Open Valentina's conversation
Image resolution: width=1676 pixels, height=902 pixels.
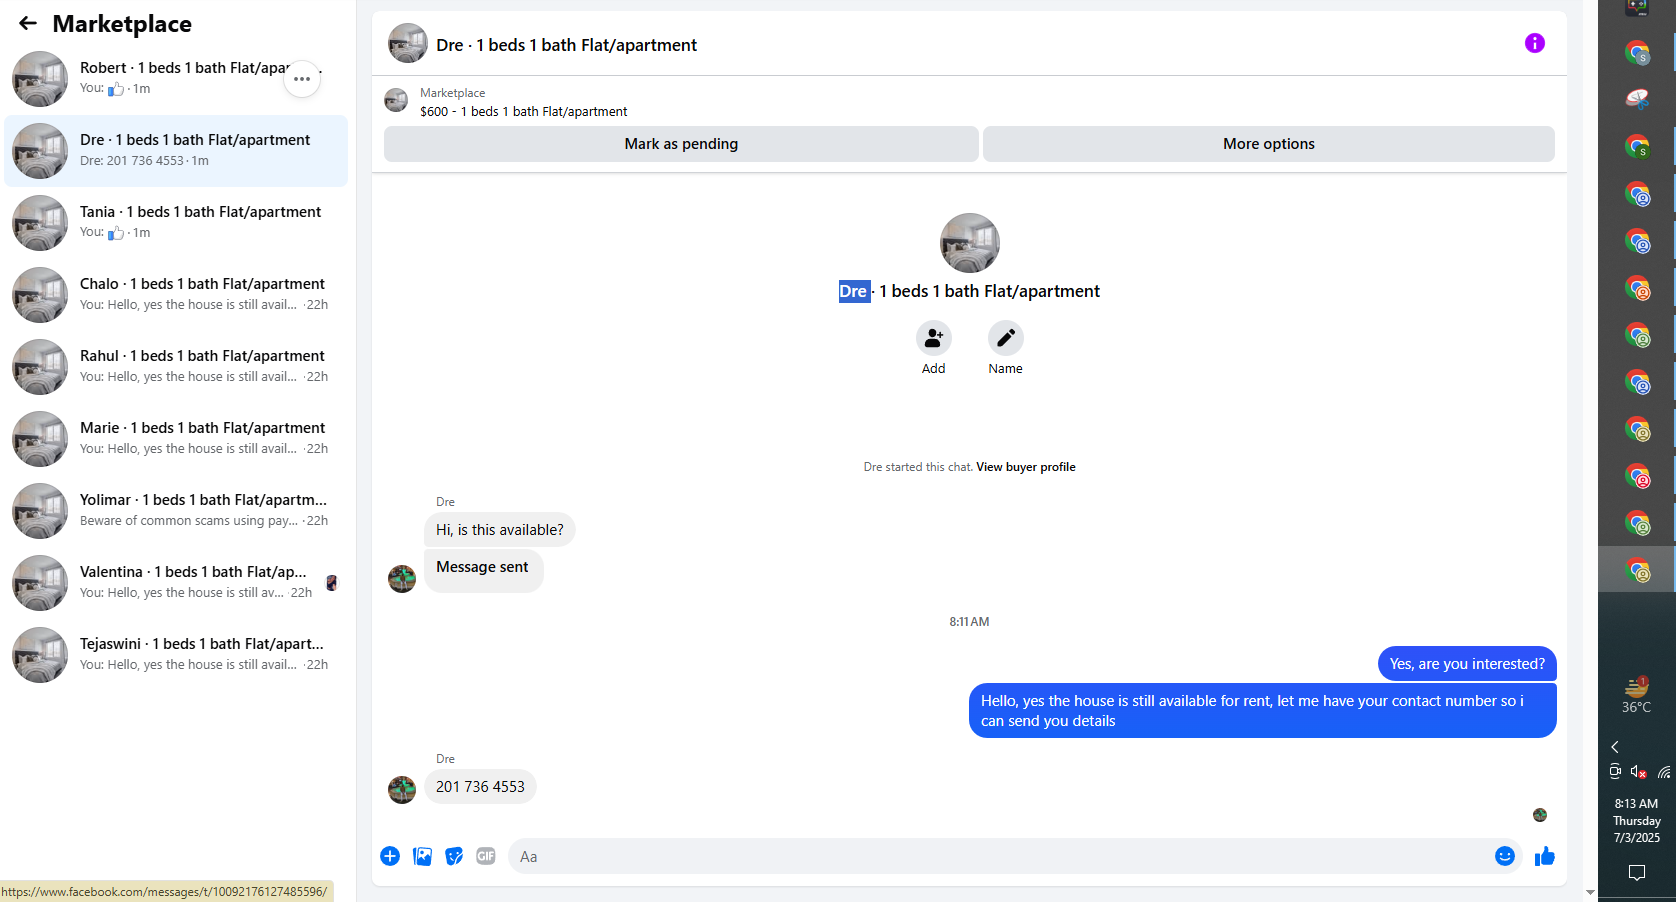tap(176, 583)
